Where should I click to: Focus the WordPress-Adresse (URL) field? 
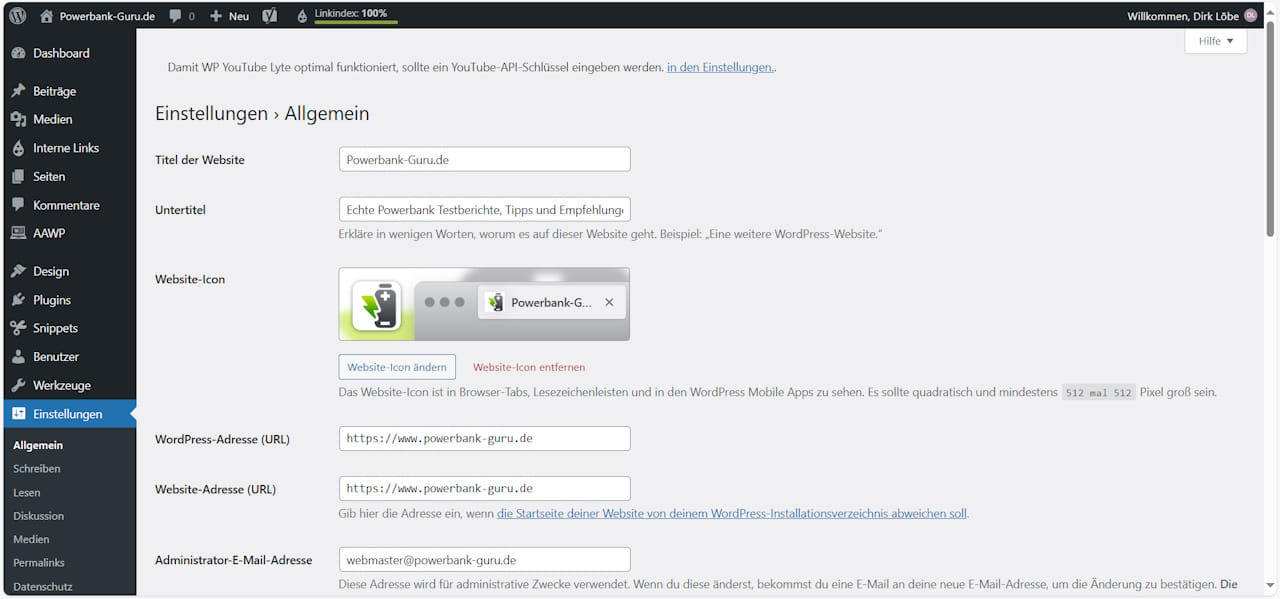coord(485,438)
